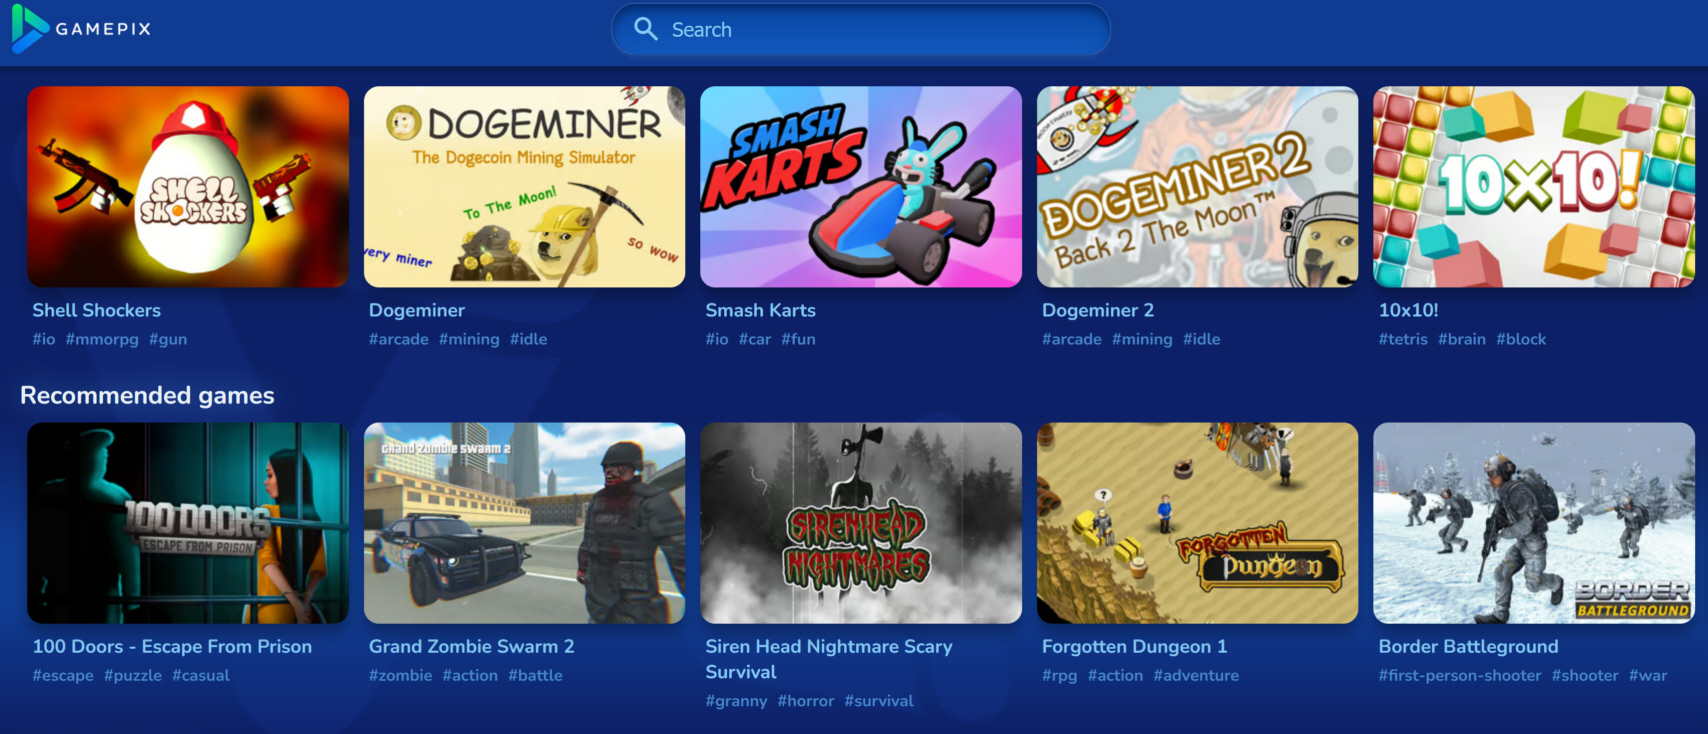Focus the Search input field
Screen dimensions: 1708x734
pyautogui.click(x=861, y=30)
